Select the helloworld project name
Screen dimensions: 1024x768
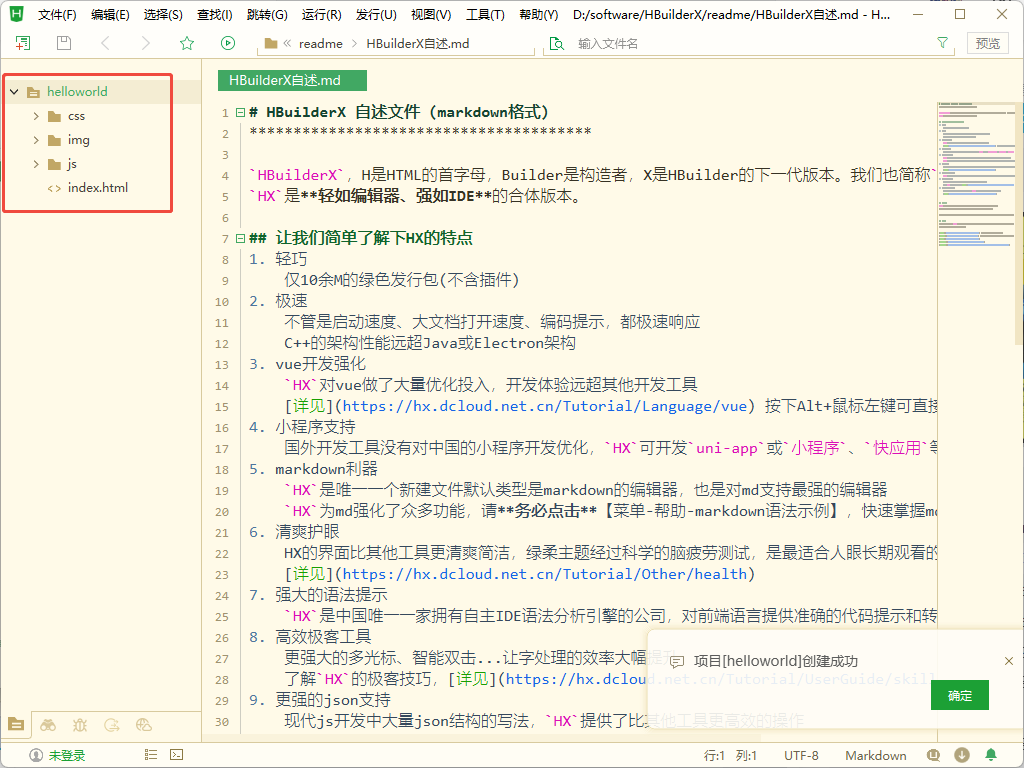click(77, 92)
